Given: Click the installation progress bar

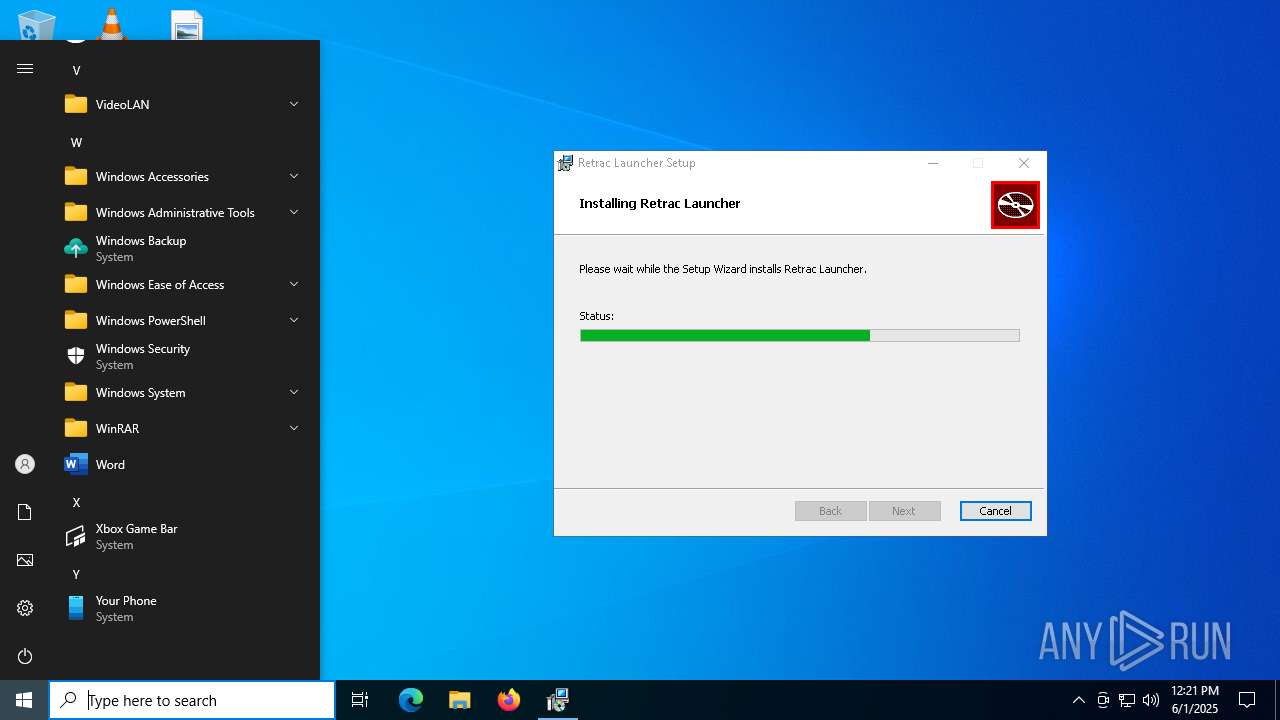Looking at the screenshot, I should (800, 336).
